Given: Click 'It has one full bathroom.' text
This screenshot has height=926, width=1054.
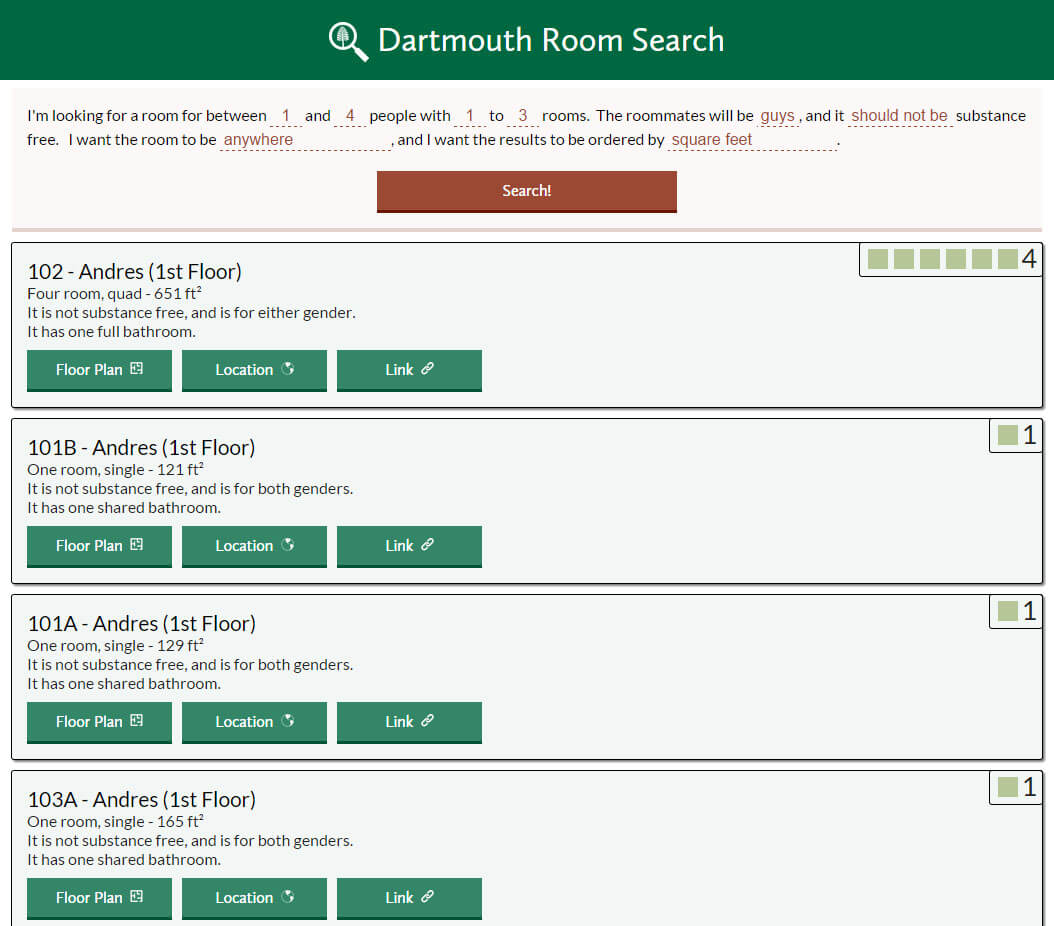Looking at the screenshot, I should (112, 332).
